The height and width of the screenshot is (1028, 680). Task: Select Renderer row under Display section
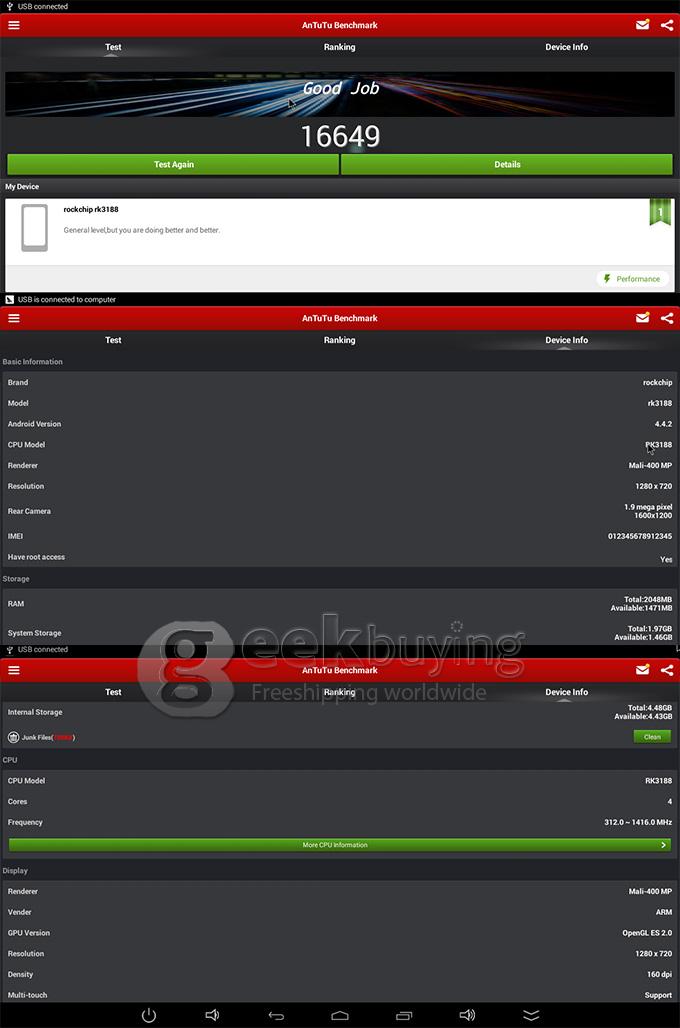point(340,892)
